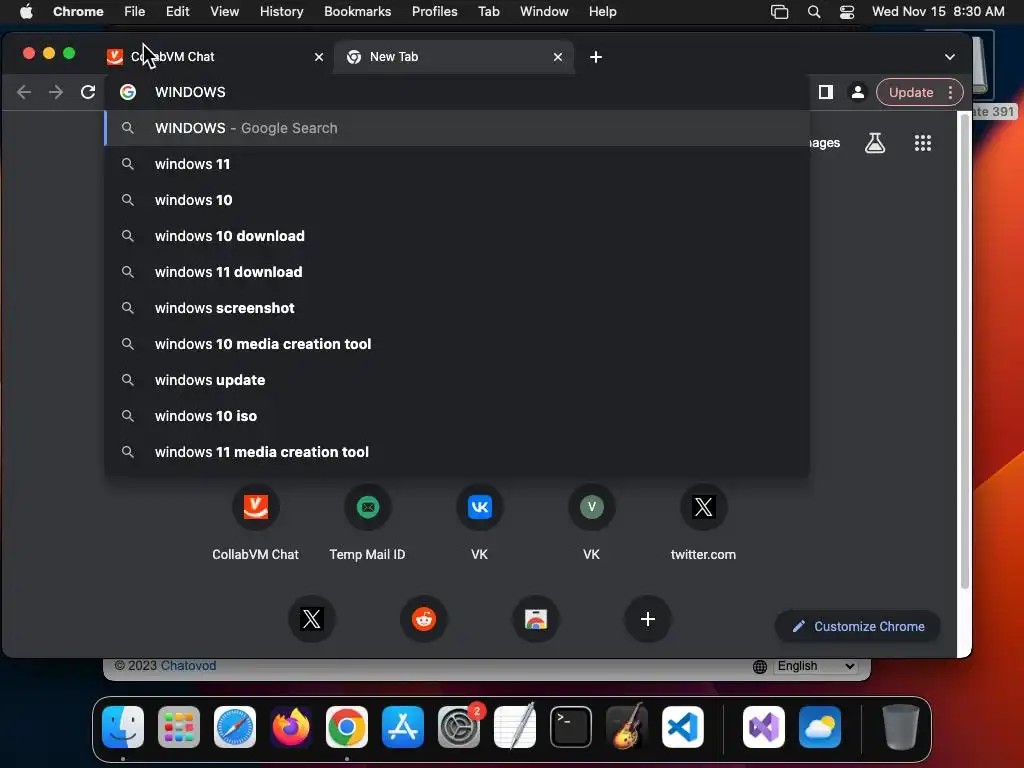Choose 'windows 10 iso' suggestion
The height and width of the screenshot is (768, 1024).
click(x=457, y=415)
